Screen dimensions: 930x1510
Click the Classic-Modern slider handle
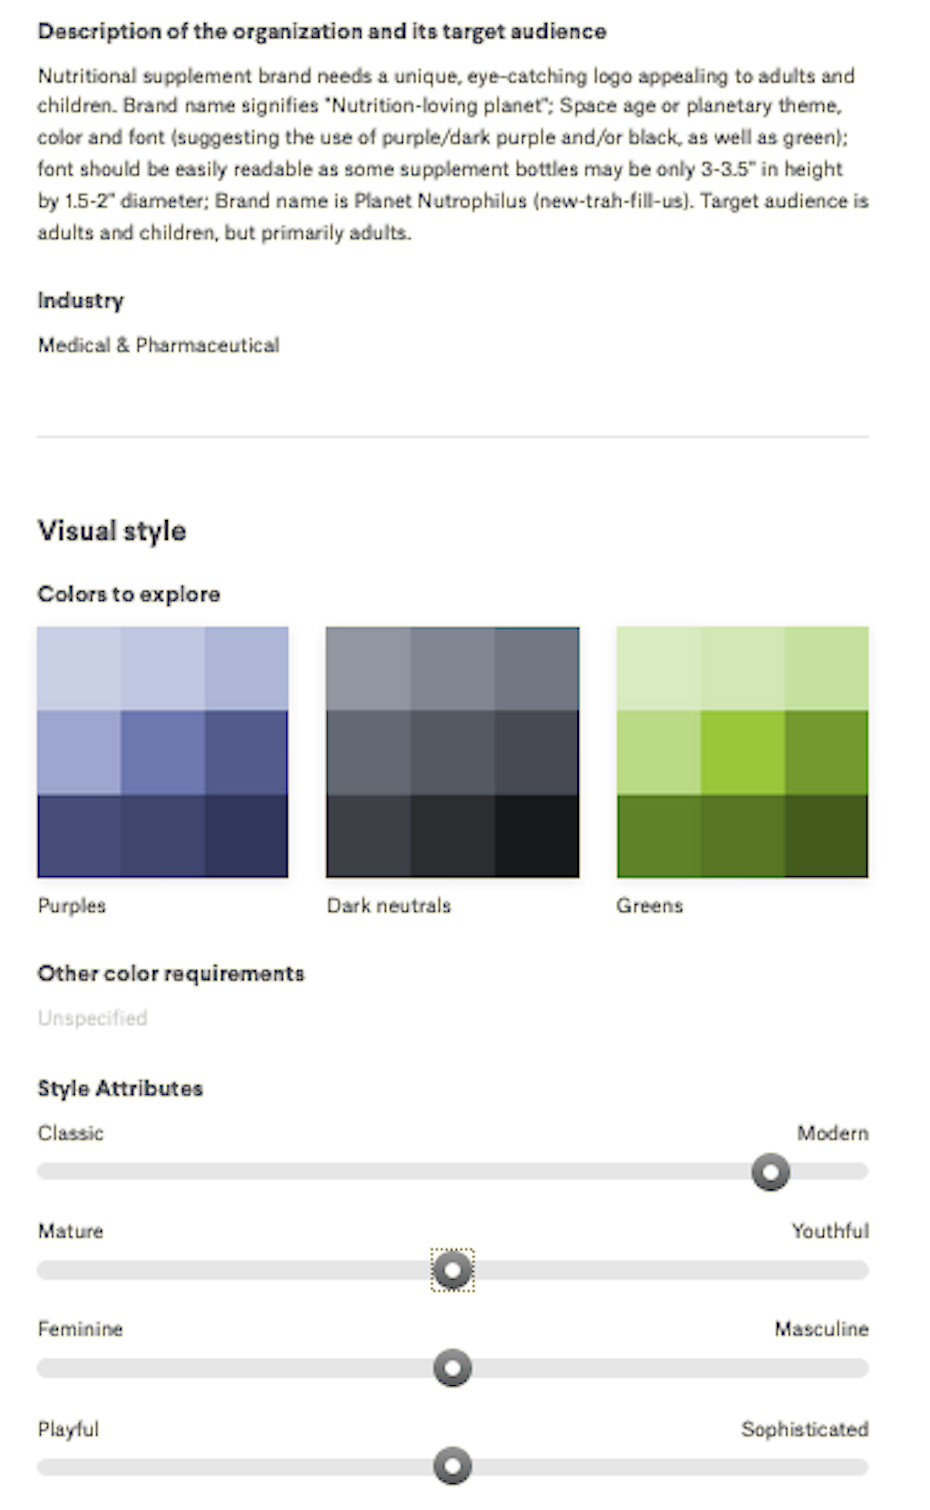tap(770, 1171)
